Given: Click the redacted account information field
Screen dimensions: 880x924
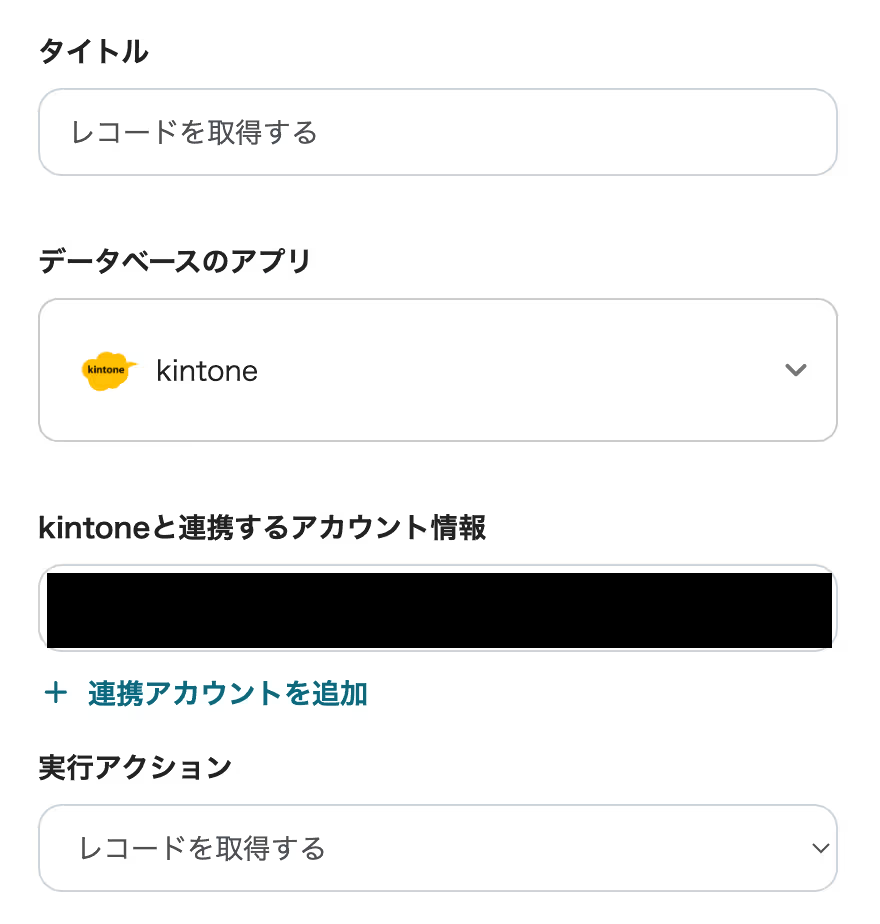Looking at the screenshot, I should click(x=438, y=608).
